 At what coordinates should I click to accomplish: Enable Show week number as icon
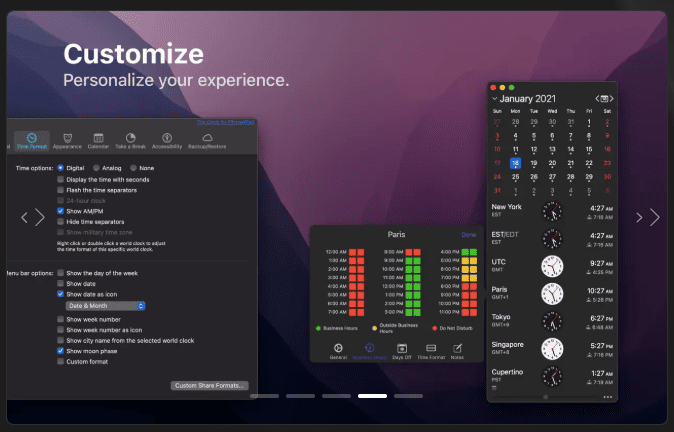60,330
